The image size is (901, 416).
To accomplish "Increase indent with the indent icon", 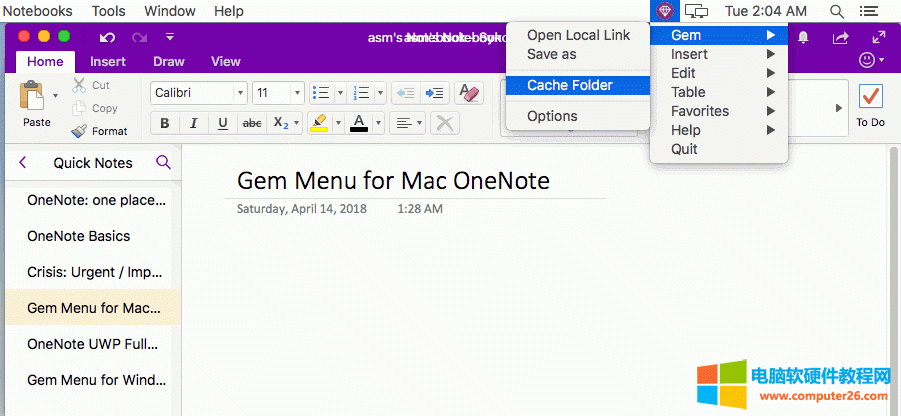I will pyautogui.click(x=434, y=93).
